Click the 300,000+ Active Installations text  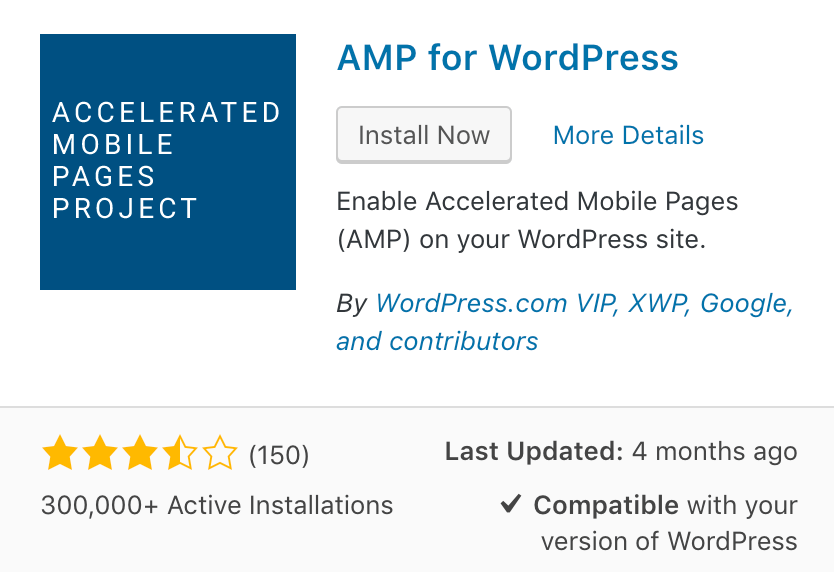click(x=217, y=505)
